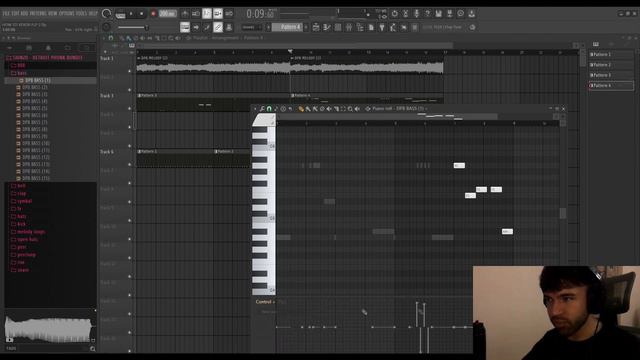Stop playback with the stop button
Viewport: 640px width, 360px height.
click(x=142, y=14)
